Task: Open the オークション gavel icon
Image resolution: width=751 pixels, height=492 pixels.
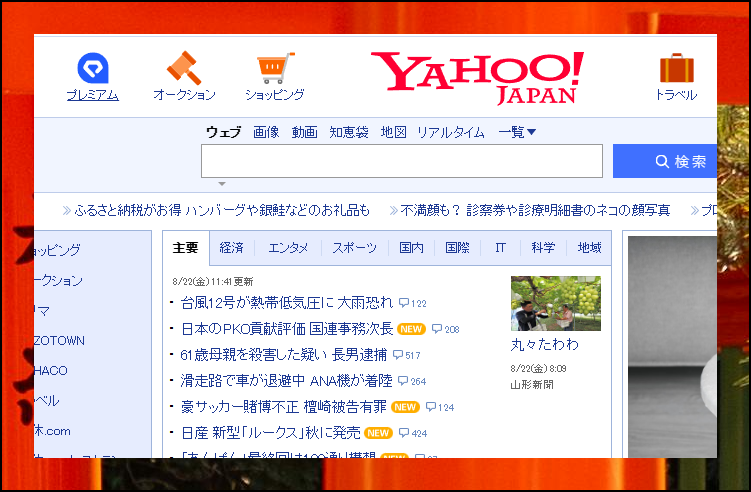Action: pyautogui.click(x=184, y=68)
